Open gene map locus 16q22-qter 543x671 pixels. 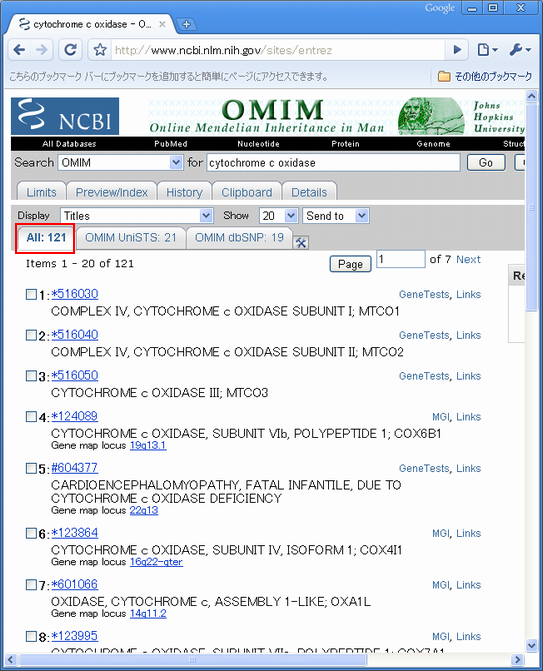click(156, 562)
